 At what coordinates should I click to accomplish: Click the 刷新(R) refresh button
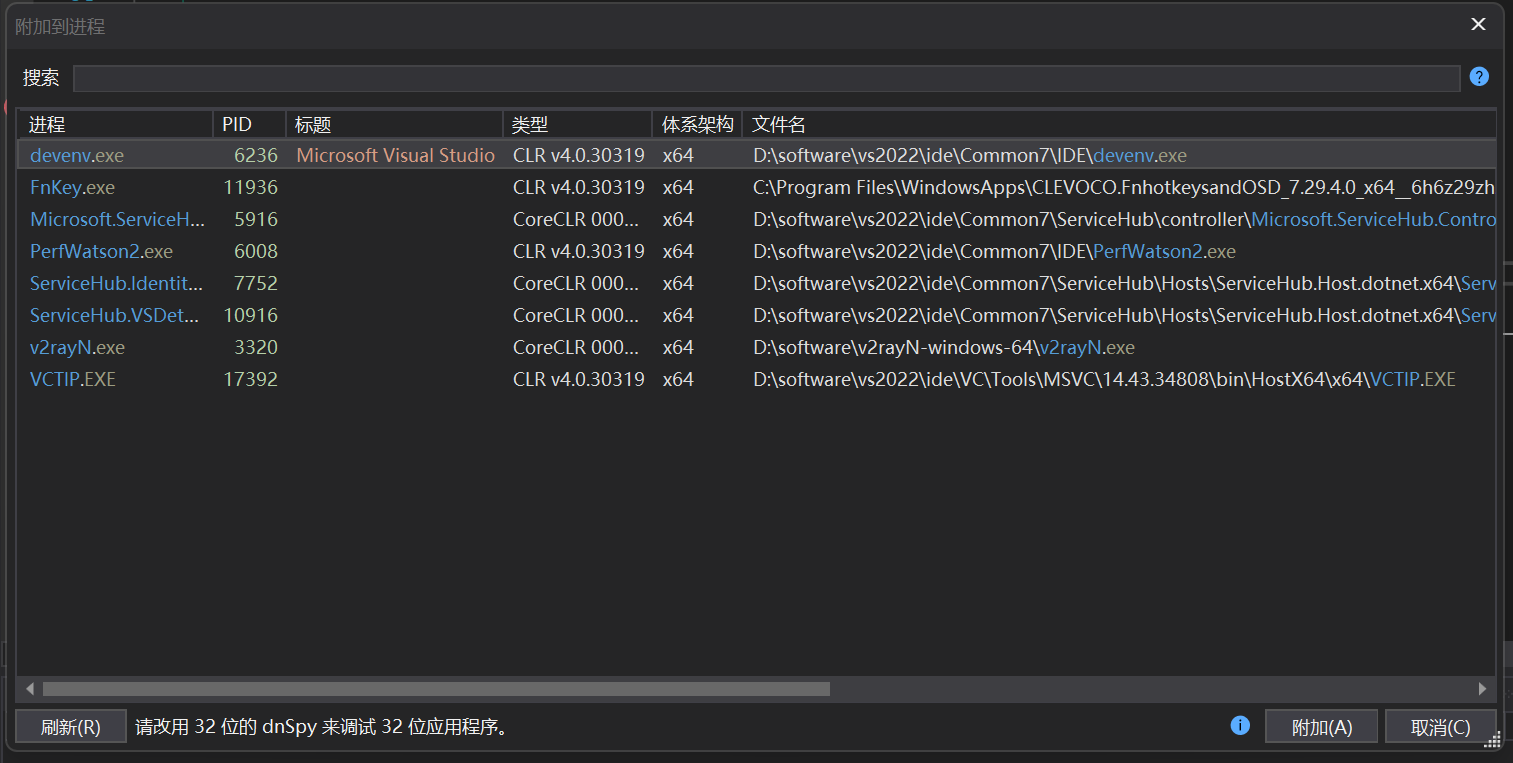pyautogui.click(x=71, y=727)
